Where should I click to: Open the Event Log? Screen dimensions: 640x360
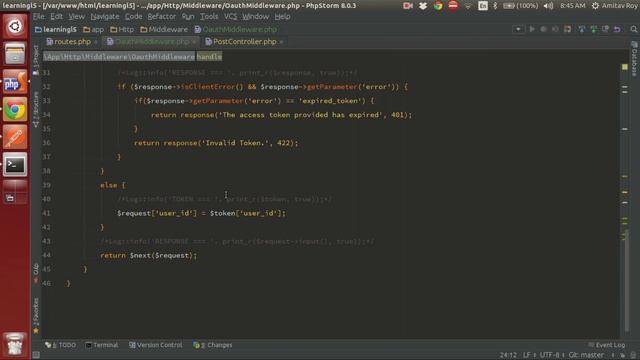(x=607, y=345)
